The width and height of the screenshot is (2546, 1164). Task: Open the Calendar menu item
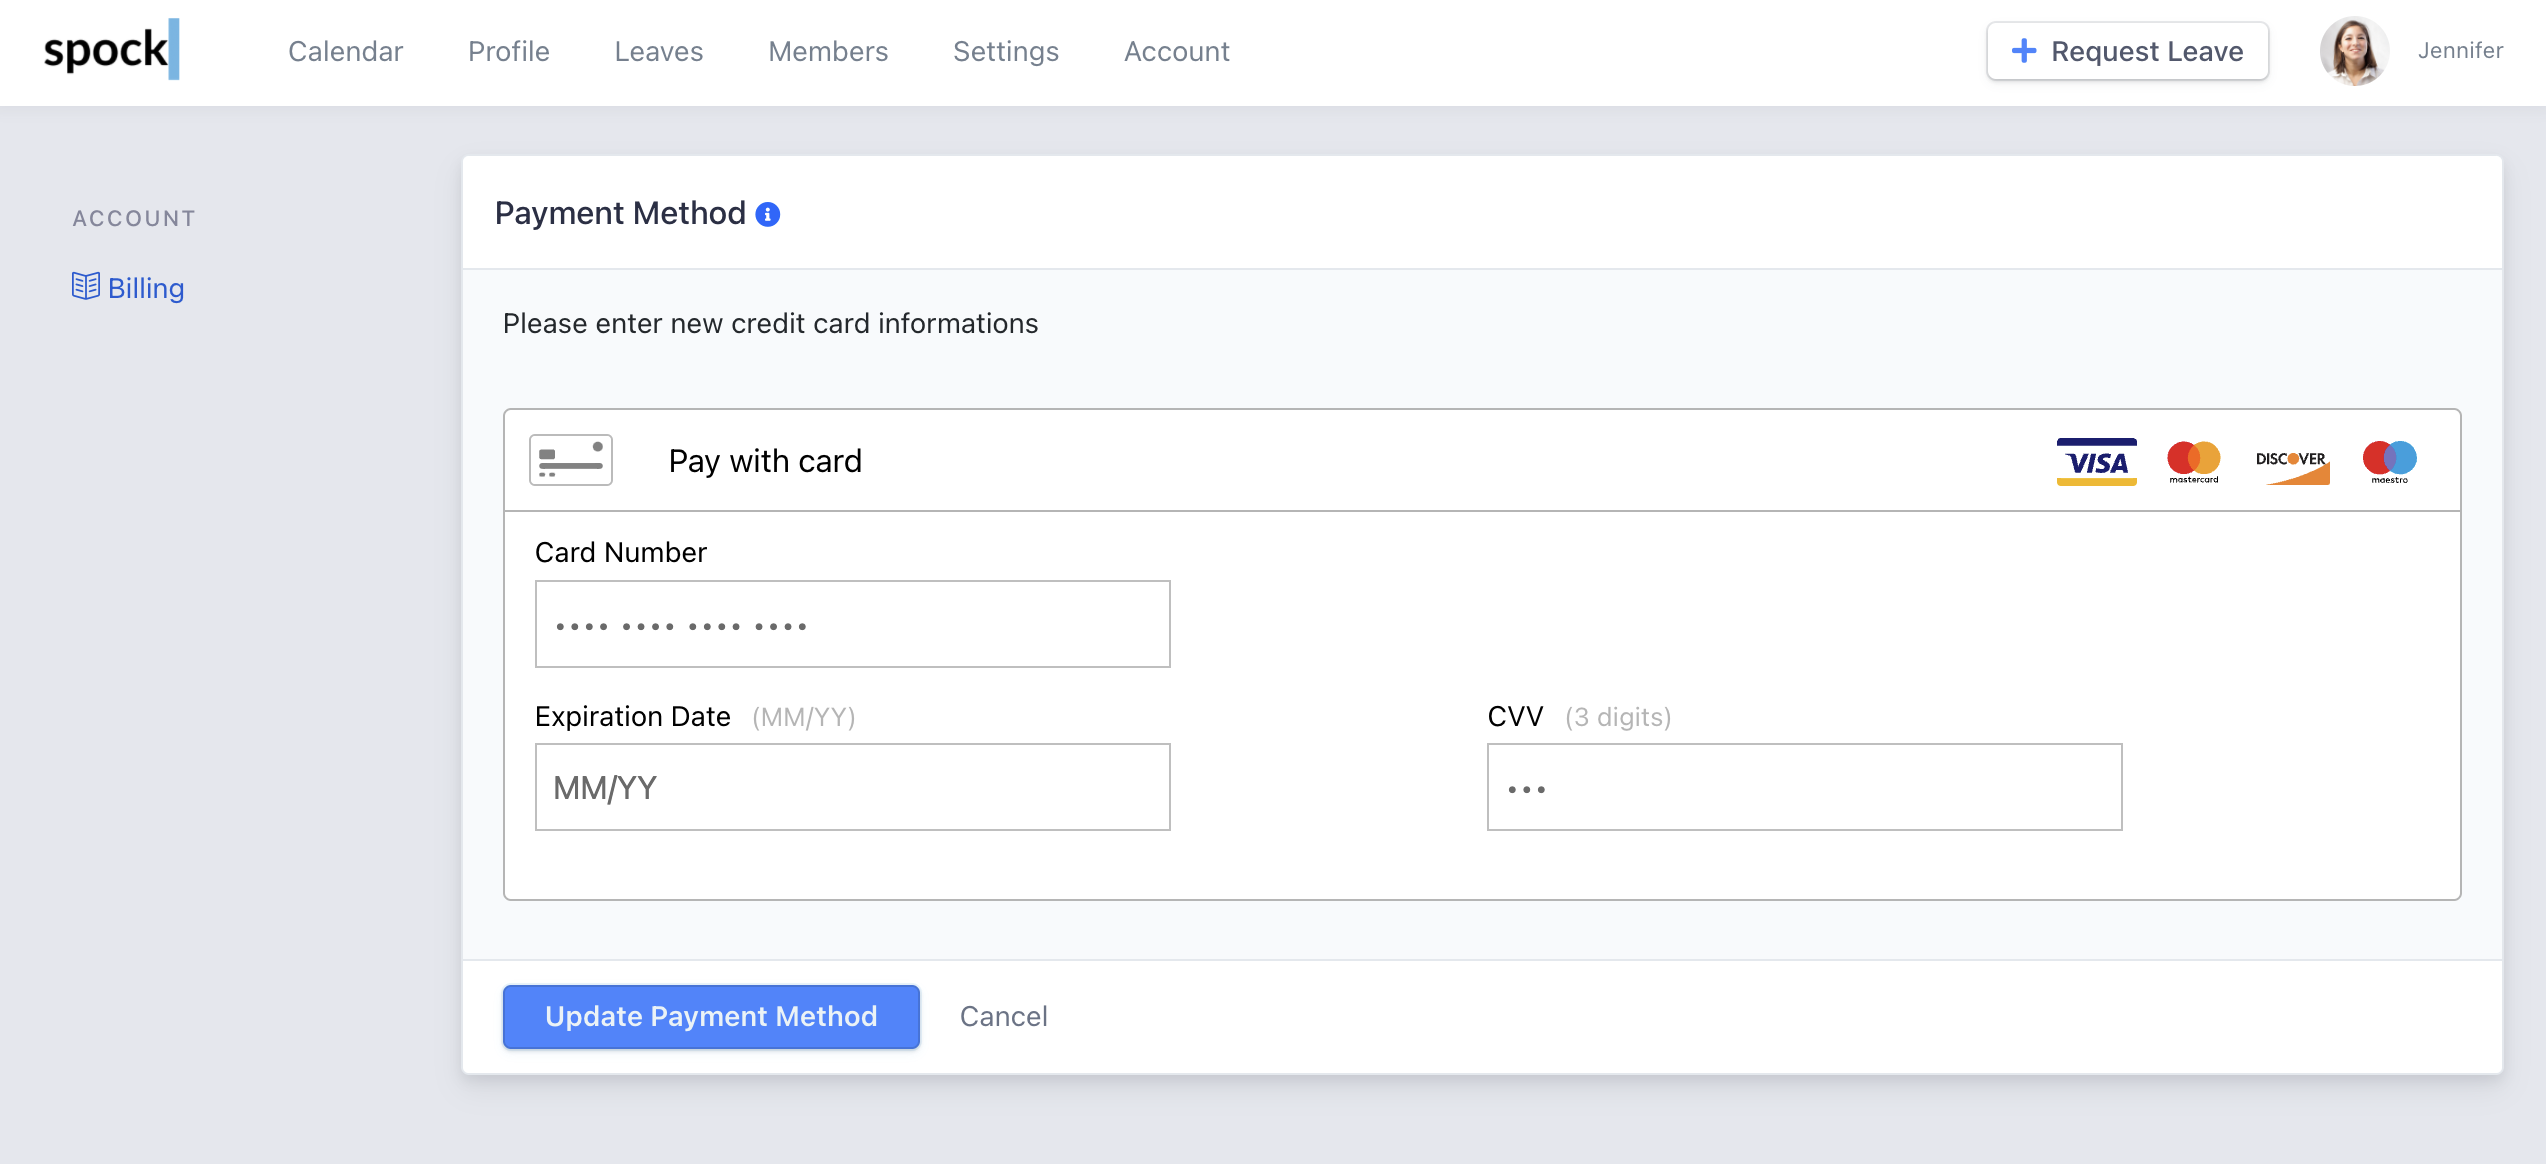click(345, 51)
